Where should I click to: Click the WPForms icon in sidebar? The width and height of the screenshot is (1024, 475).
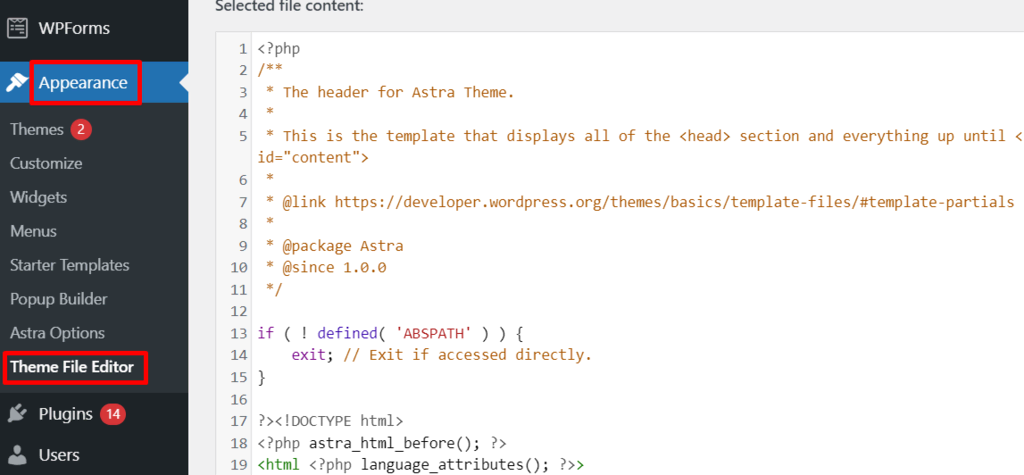[x=17, y=28]
